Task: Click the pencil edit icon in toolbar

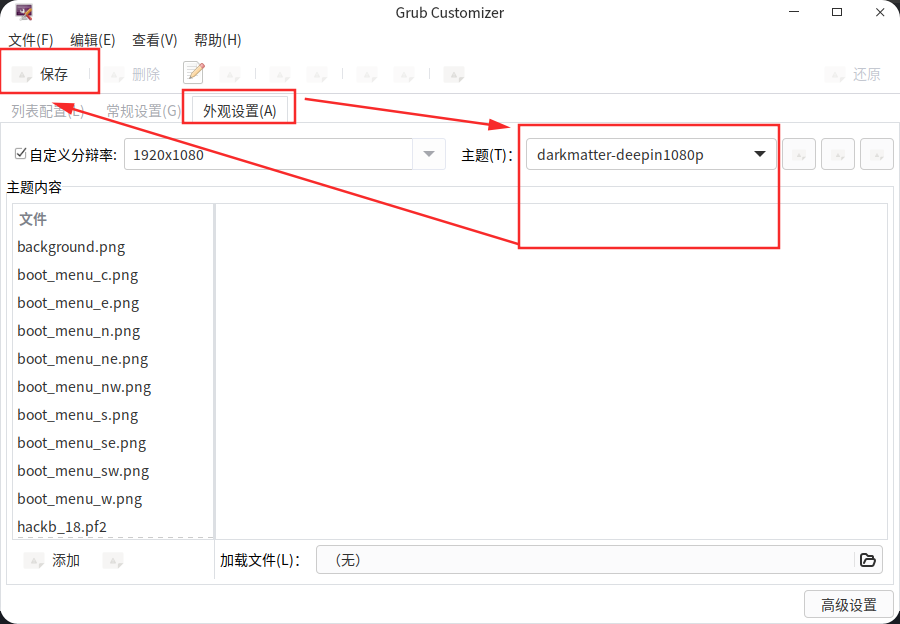Action: click(x=194, y=73)
